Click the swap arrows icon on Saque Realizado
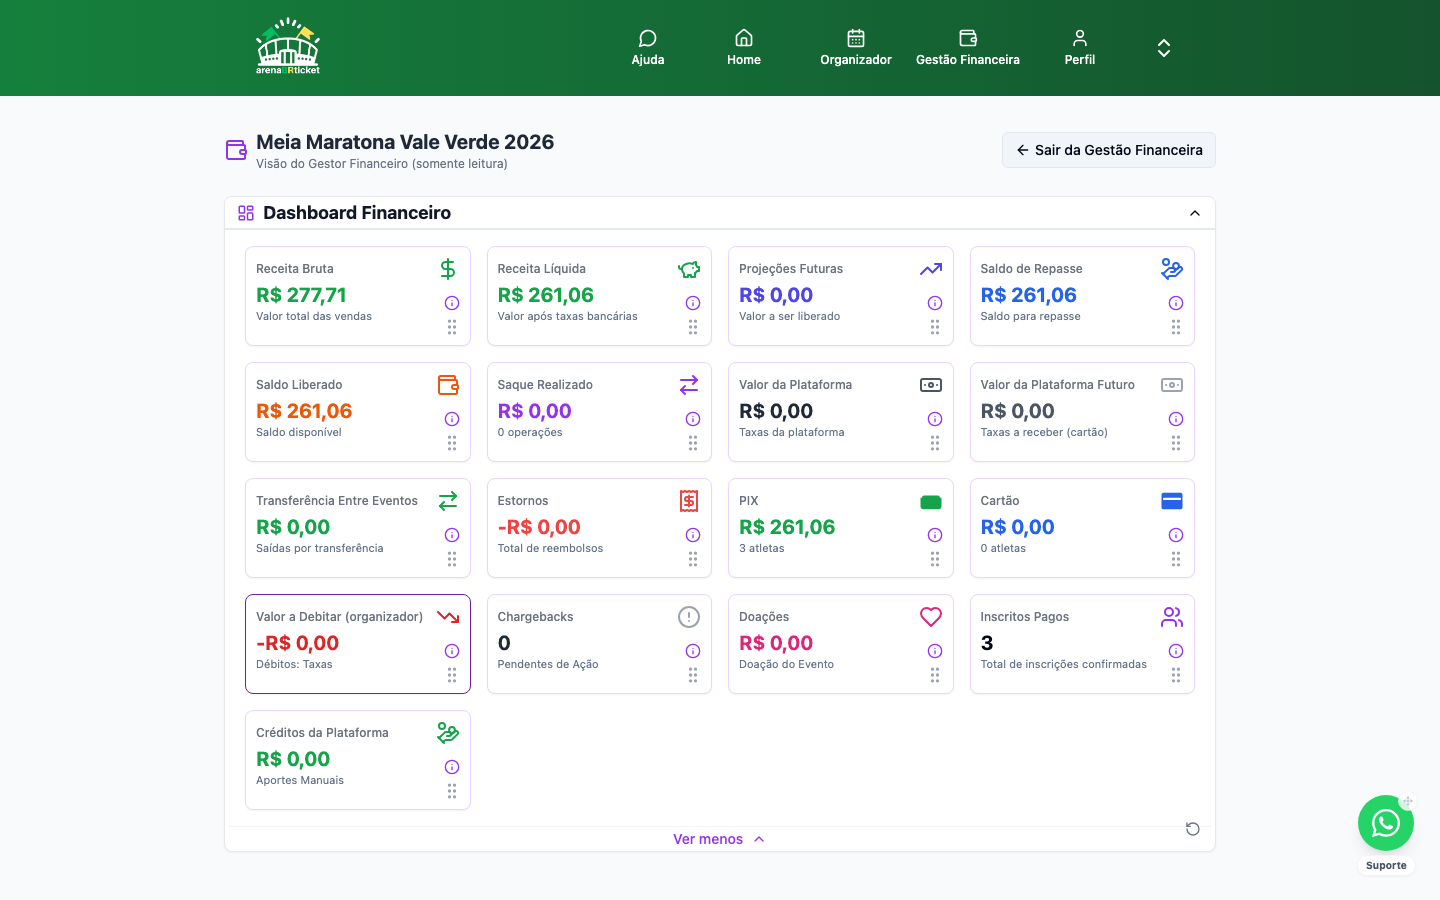The image size is (1440, 900). click(x=689, y=385)
